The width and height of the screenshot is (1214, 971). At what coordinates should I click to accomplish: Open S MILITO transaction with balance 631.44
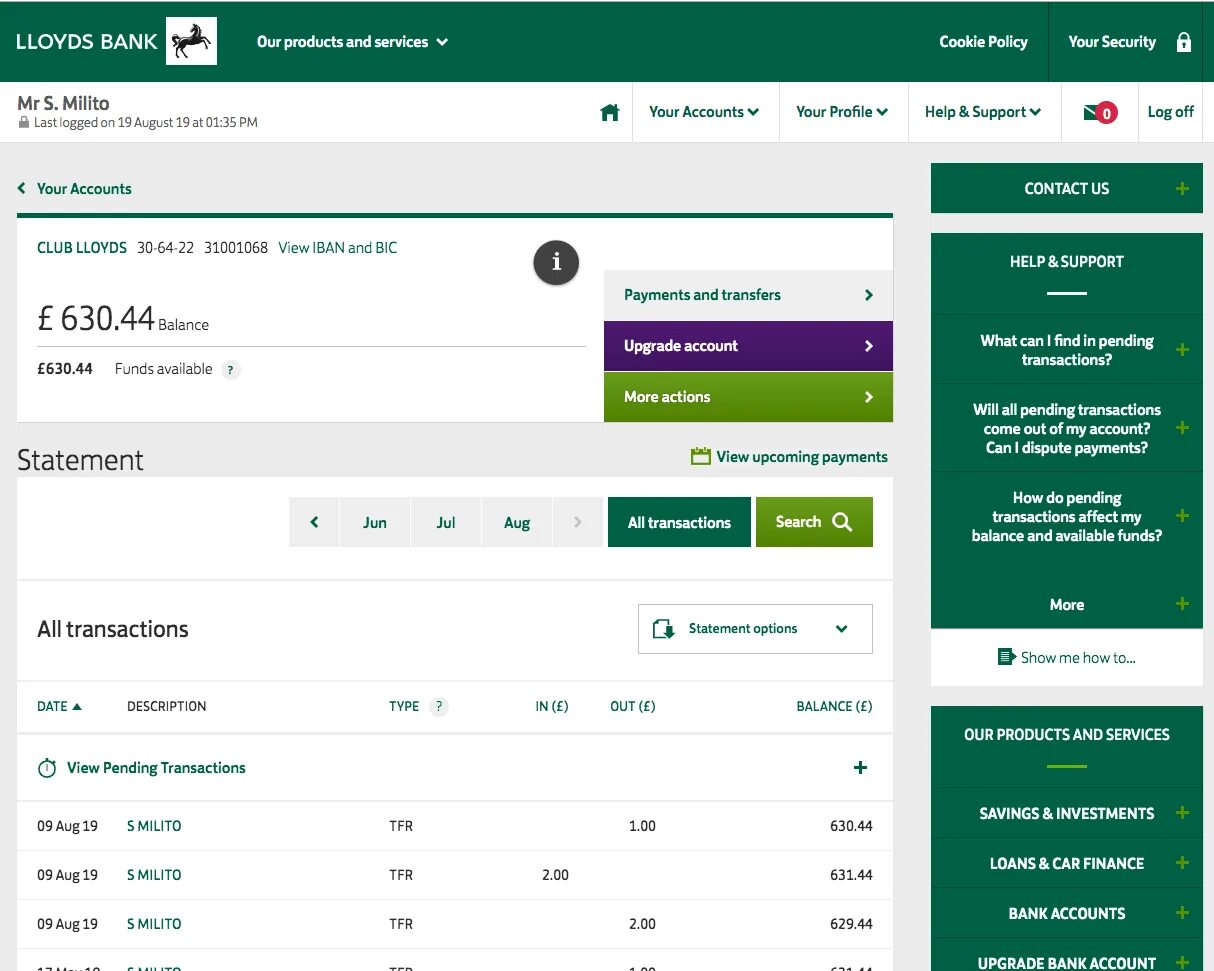(x=154, y=875)
